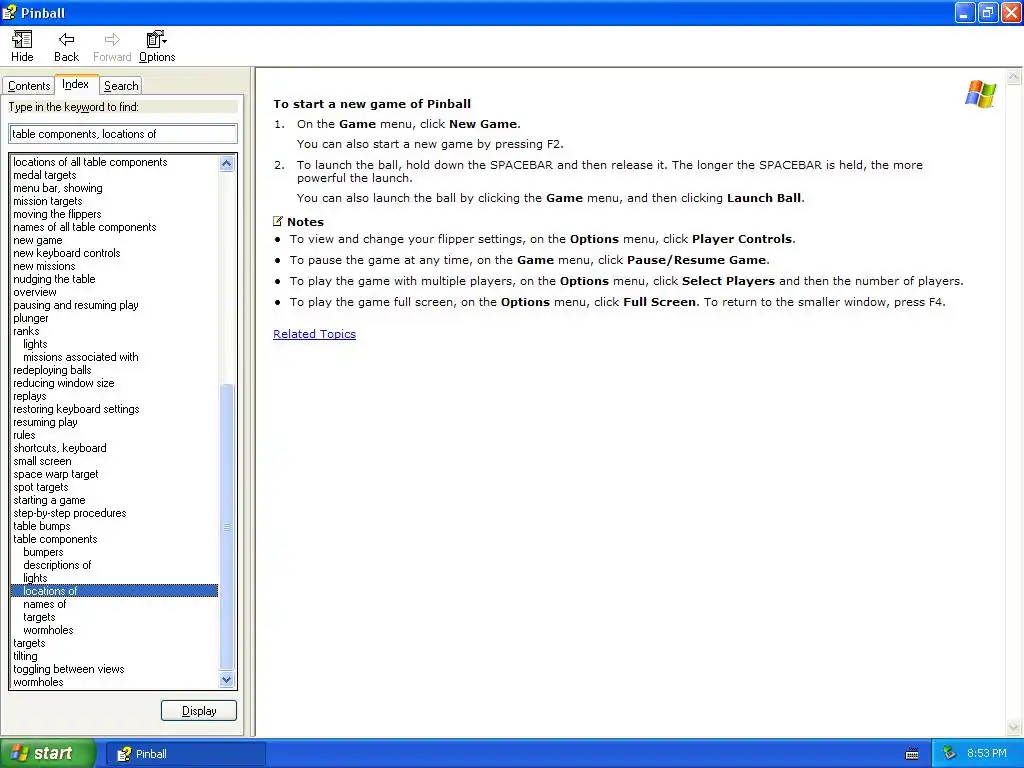Click the help pane scroll up arrow
Image resolution: width=1024 pixels, height=768 pixels.
tap(1014, 77)
